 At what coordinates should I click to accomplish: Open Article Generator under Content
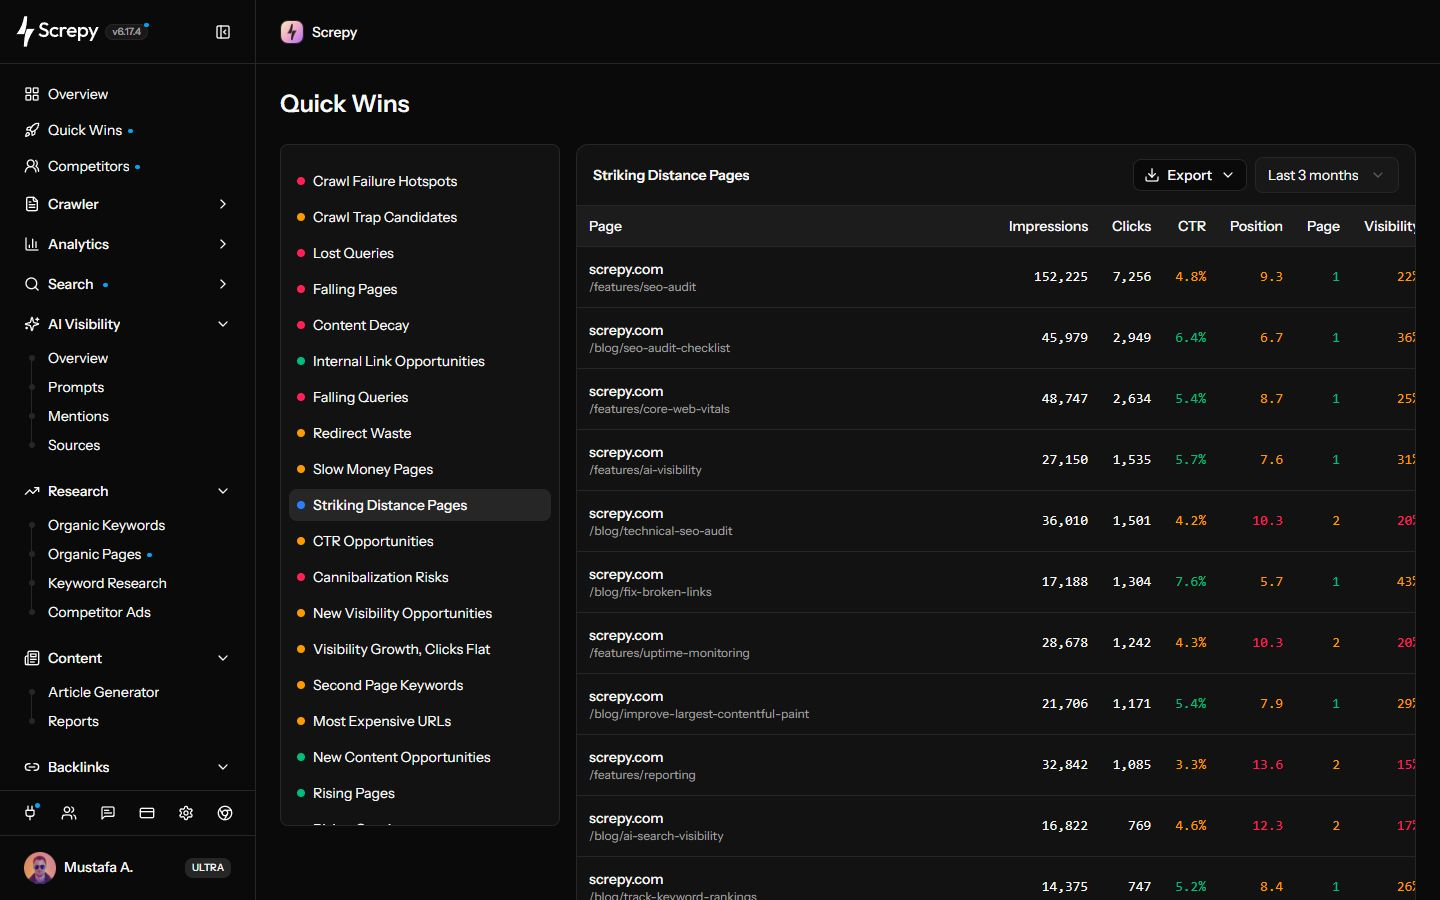(103, 692)
